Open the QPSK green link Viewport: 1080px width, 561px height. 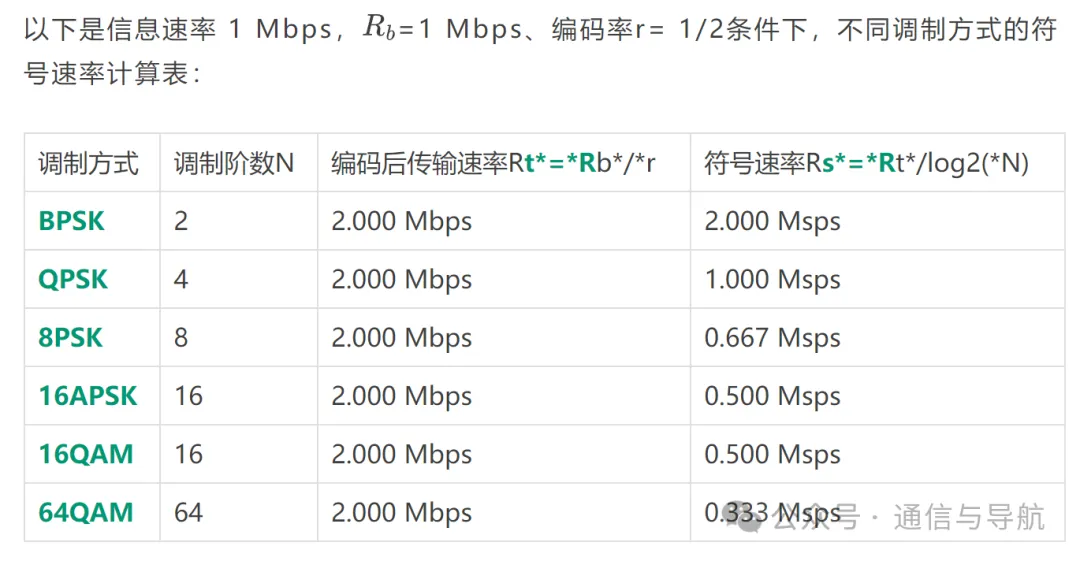pos(72,280)
